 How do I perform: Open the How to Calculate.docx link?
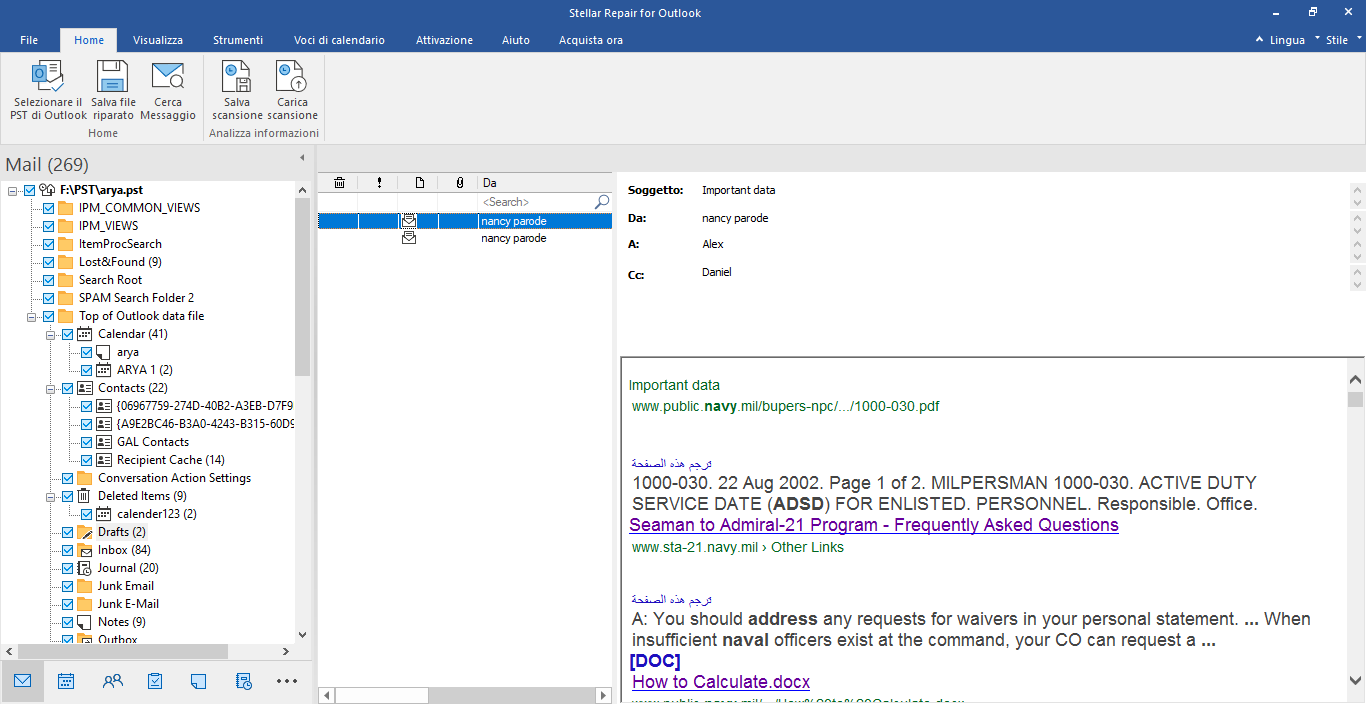click(721, 682)
